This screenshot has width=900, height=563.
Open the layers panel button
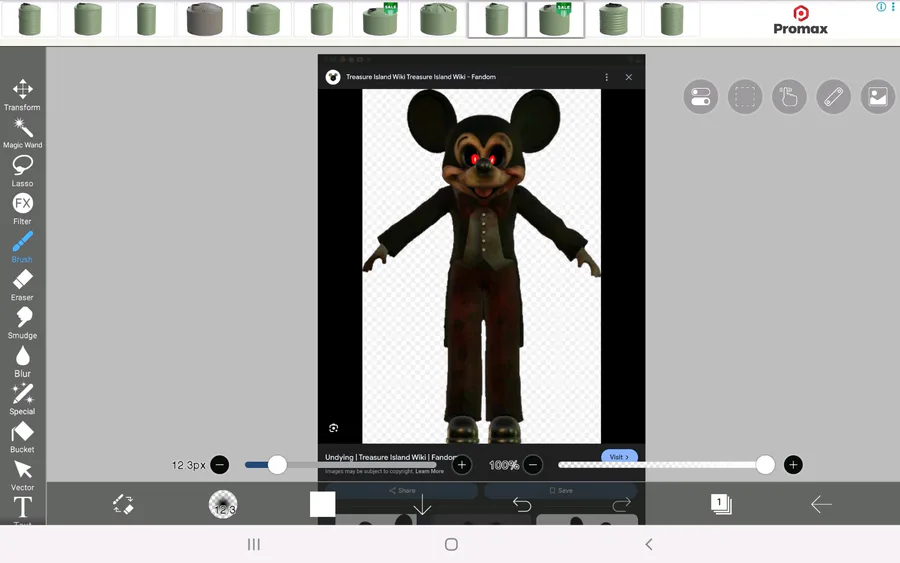[721, 504]
